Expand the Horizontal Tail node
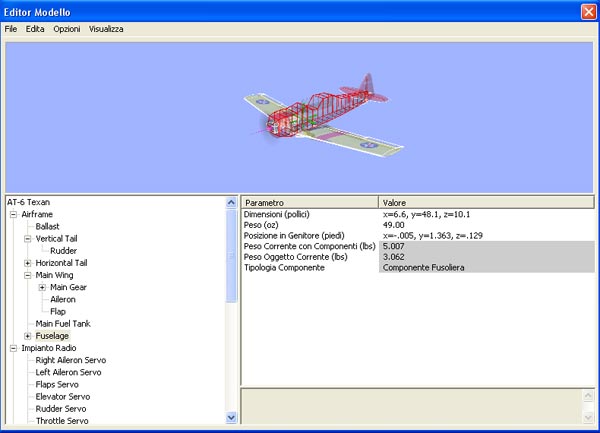Image resolution: width=600 pixels, height=433 pixels. tap(28, 263)
